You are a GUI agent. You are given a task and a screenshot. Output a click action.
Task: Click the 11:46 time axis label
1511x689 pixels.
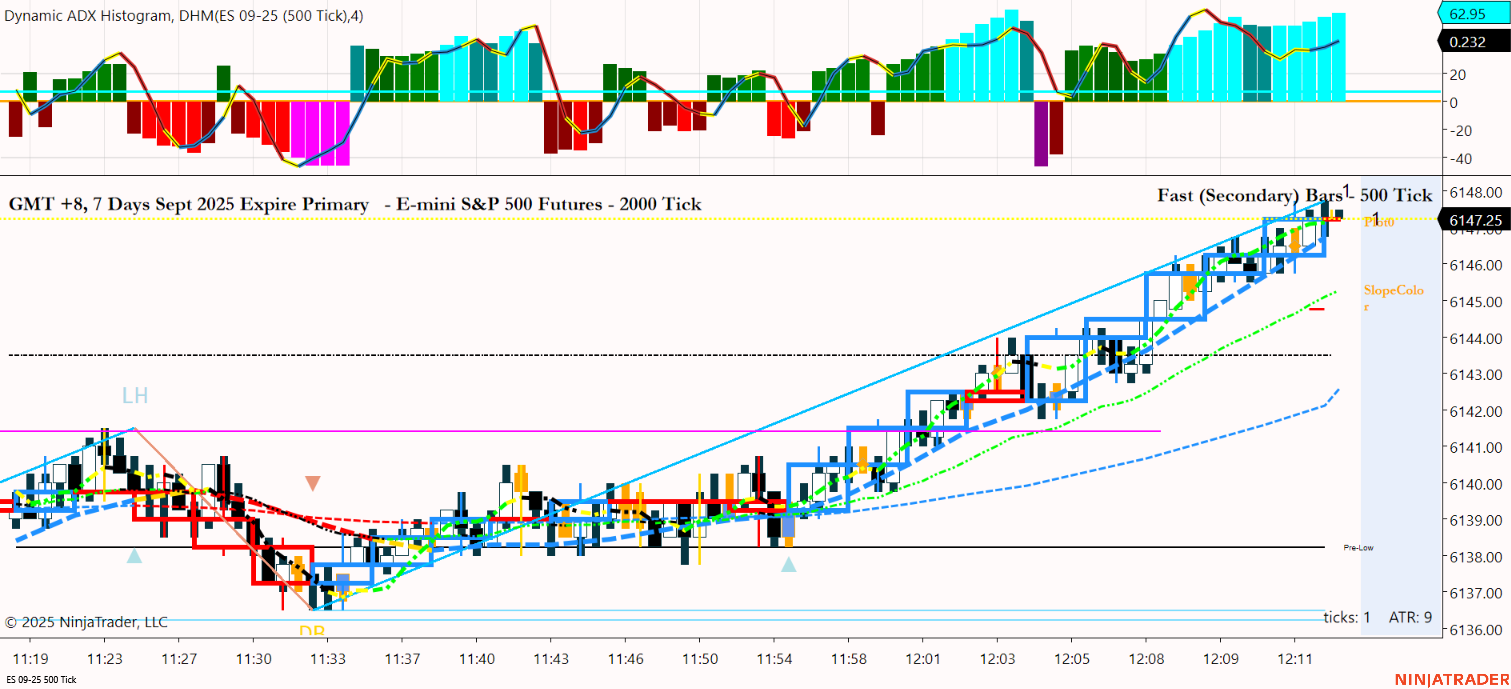point(624,659)
